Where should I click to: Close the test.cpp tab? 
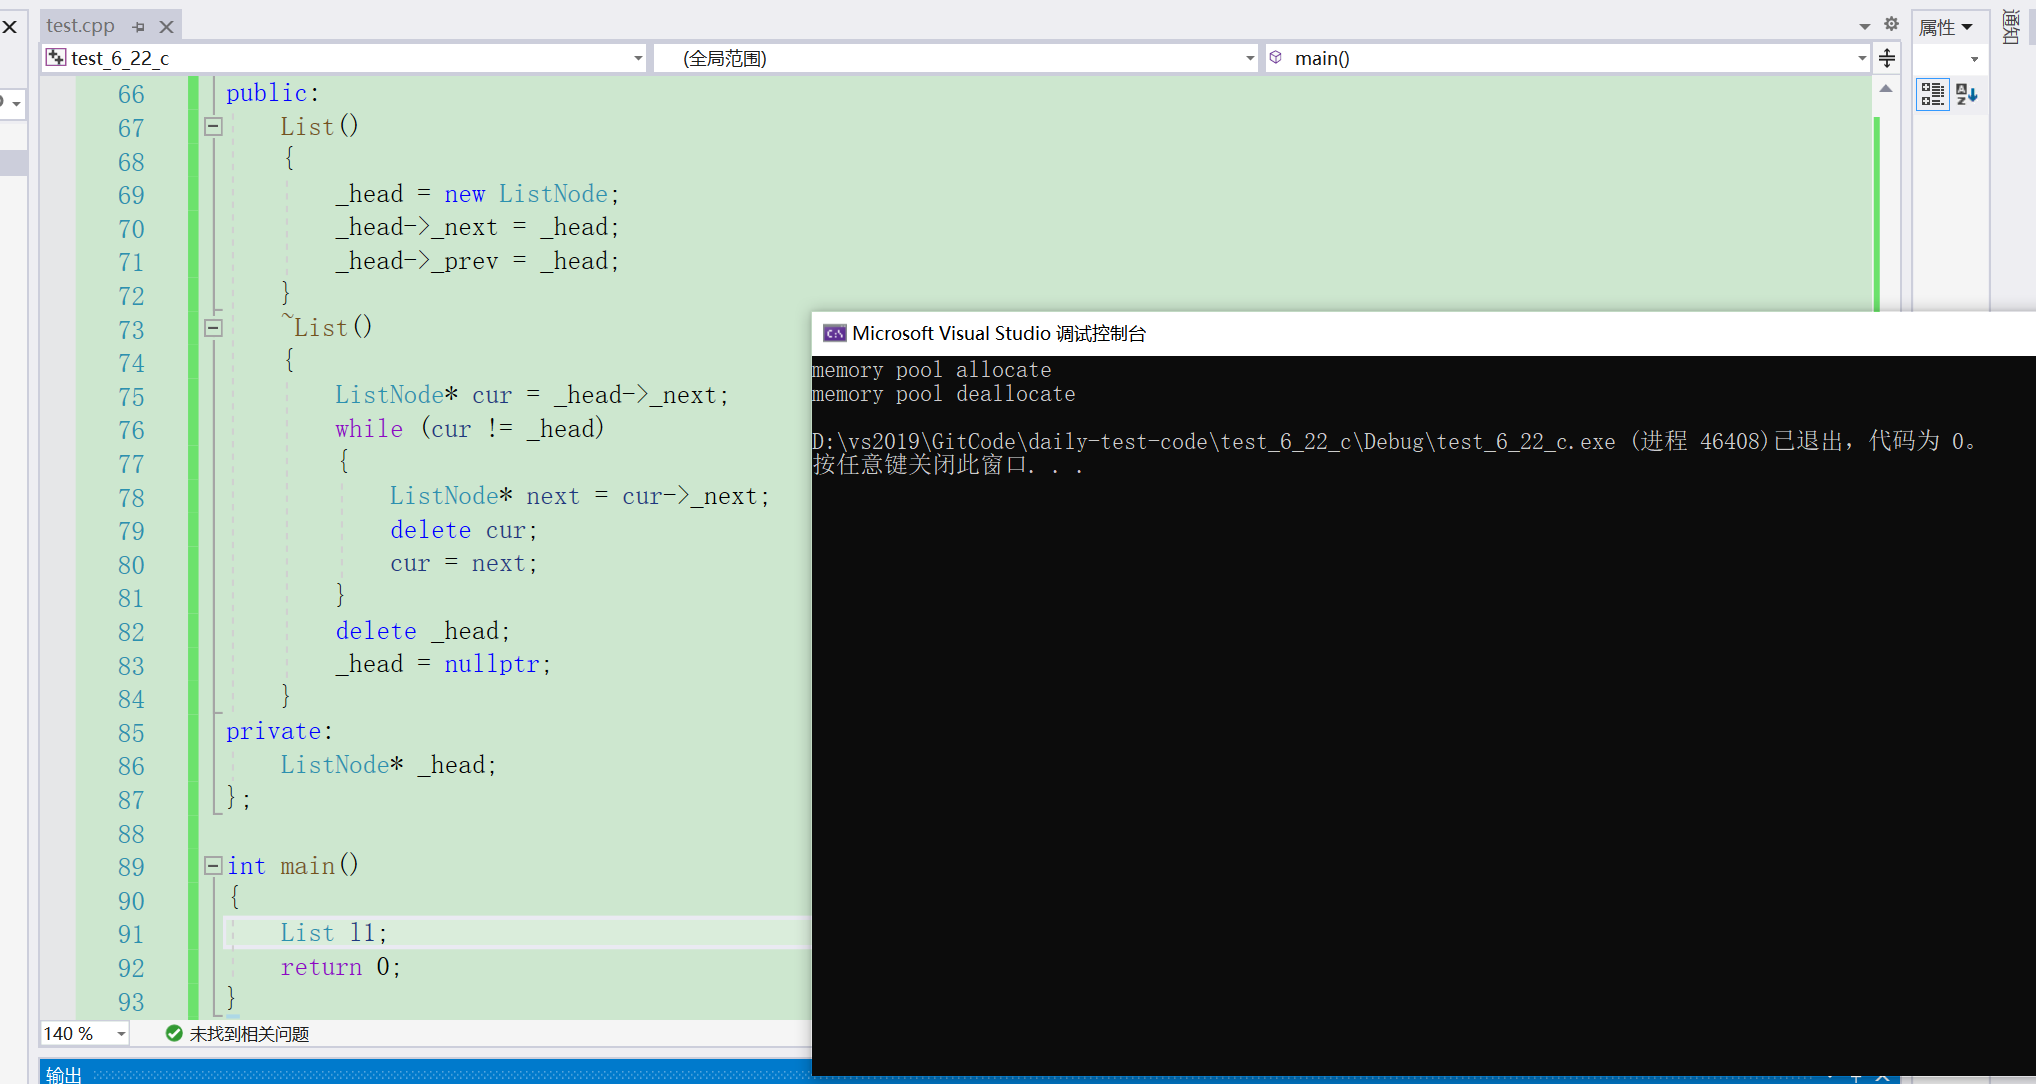167,27
